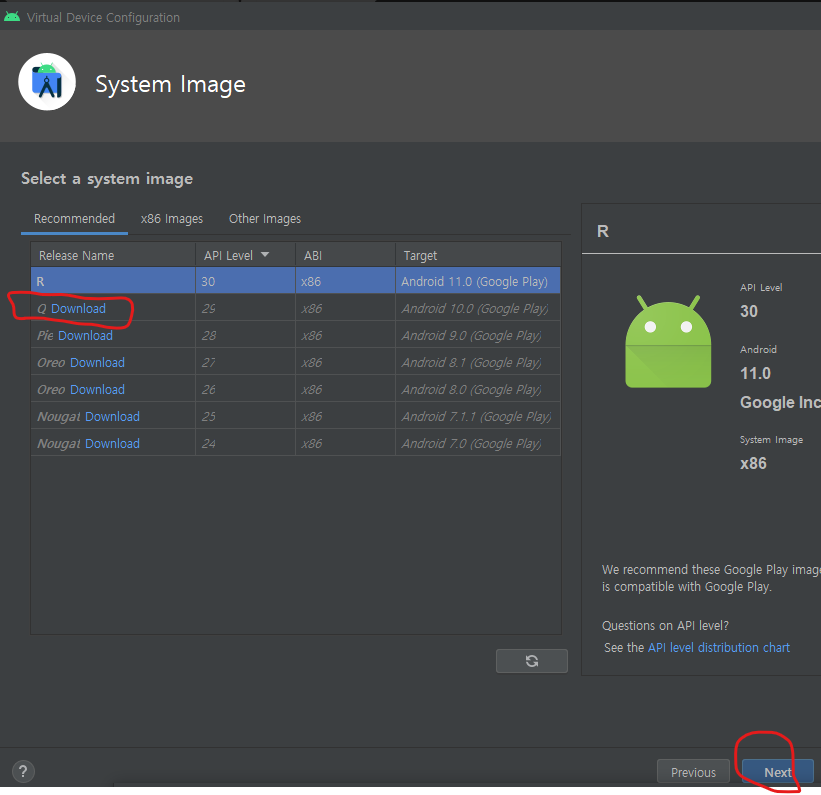Select the Android 11.0 (Google Play) cell
This screenshot has height=795, width=821.
478,281
